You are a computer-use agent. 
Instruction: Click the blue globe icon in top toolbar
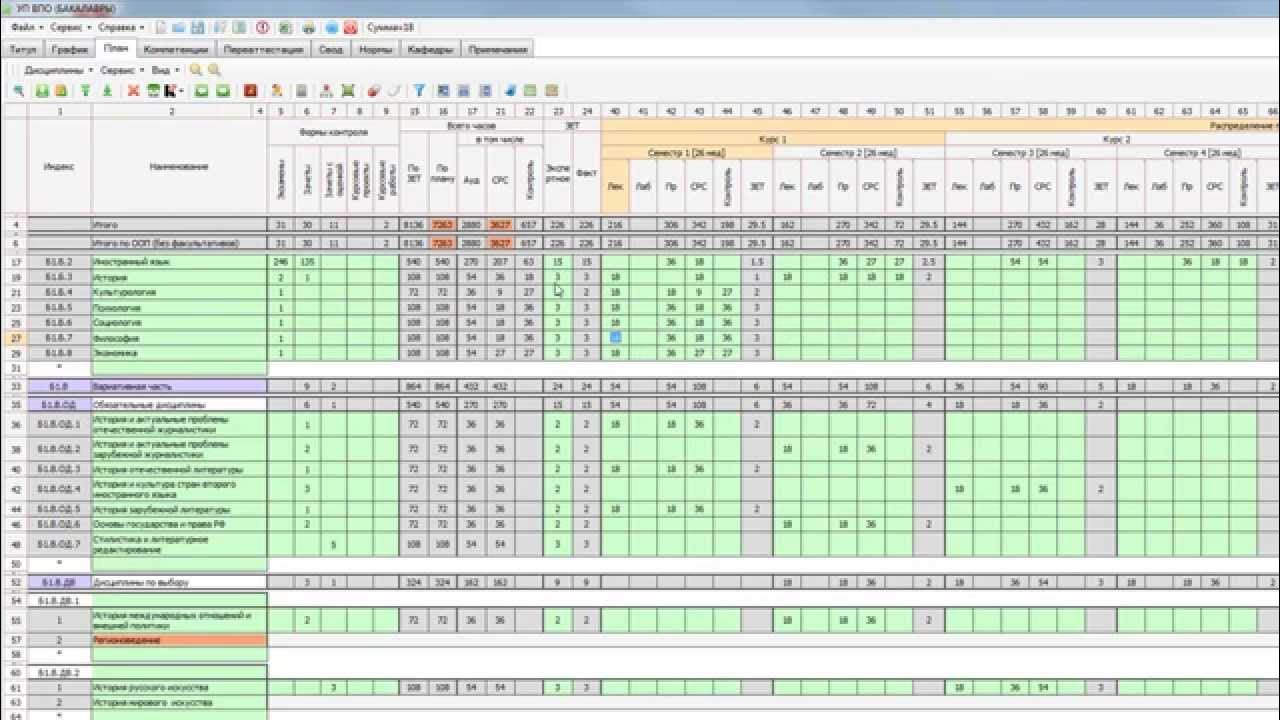pos(332,27)
